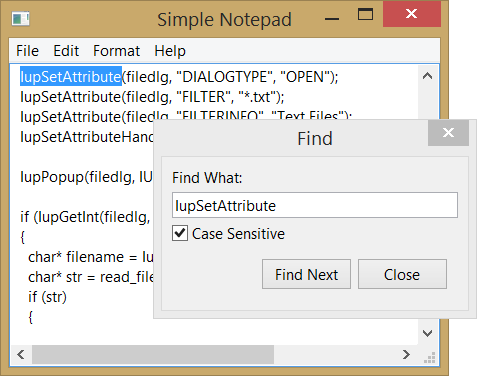Uncheck the Case Sensitive checkbox
This screenshot has width=477, height=376.
click(180, 233)
